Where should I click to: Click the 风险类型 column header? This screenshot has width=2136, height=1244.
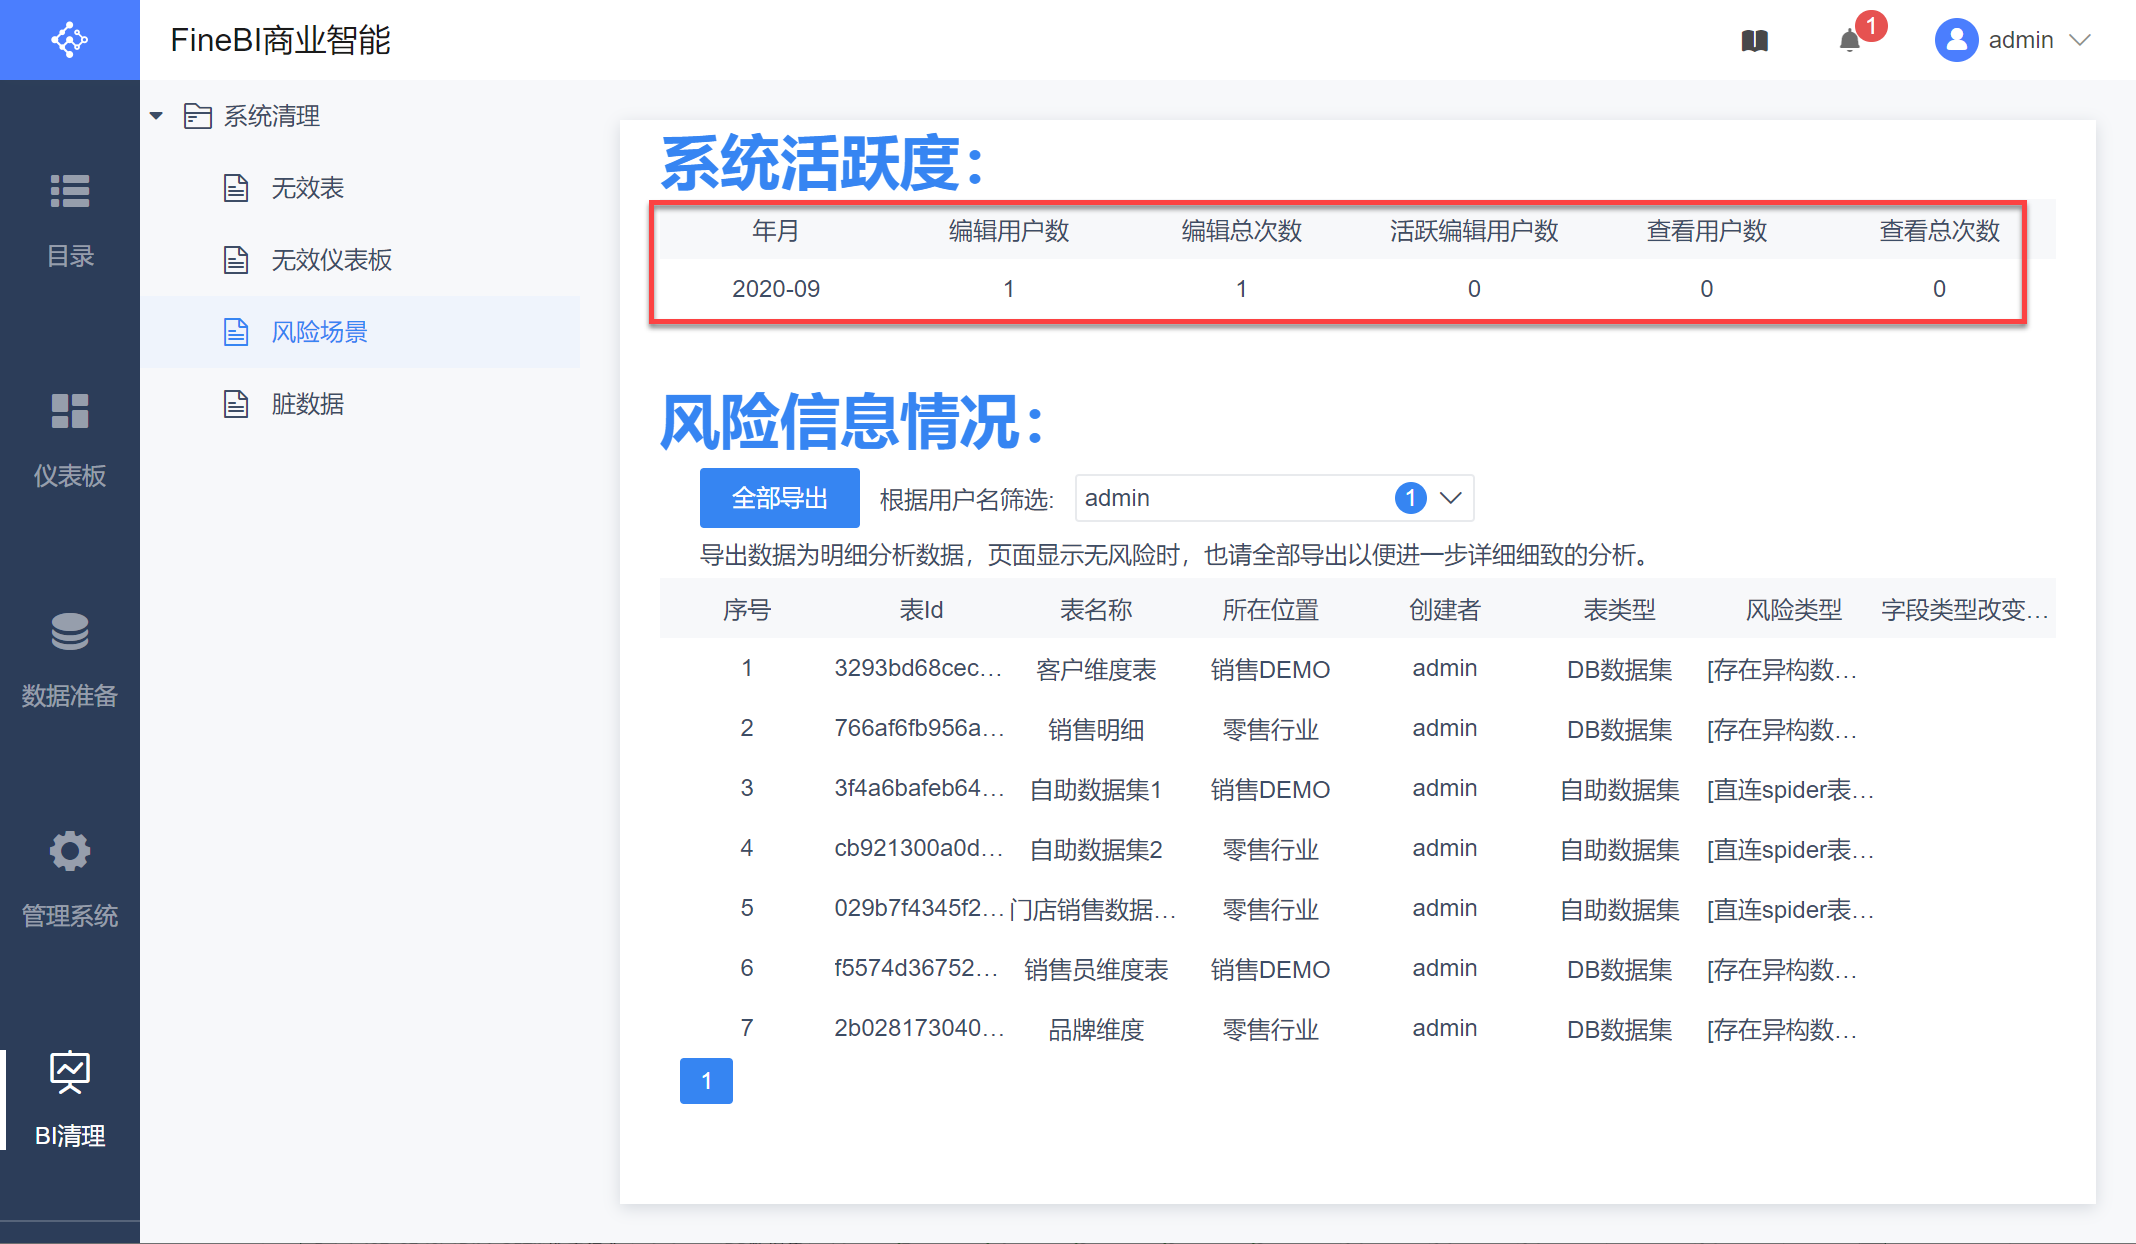[1793, 610]
